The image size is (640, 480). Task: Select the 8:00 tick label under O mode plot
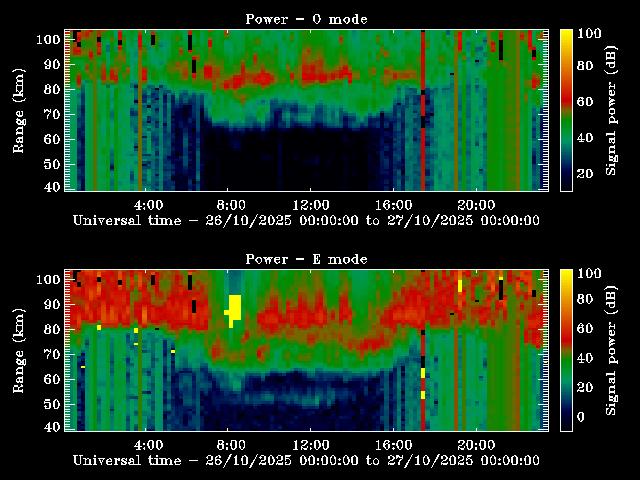click(x=230, y=203)
